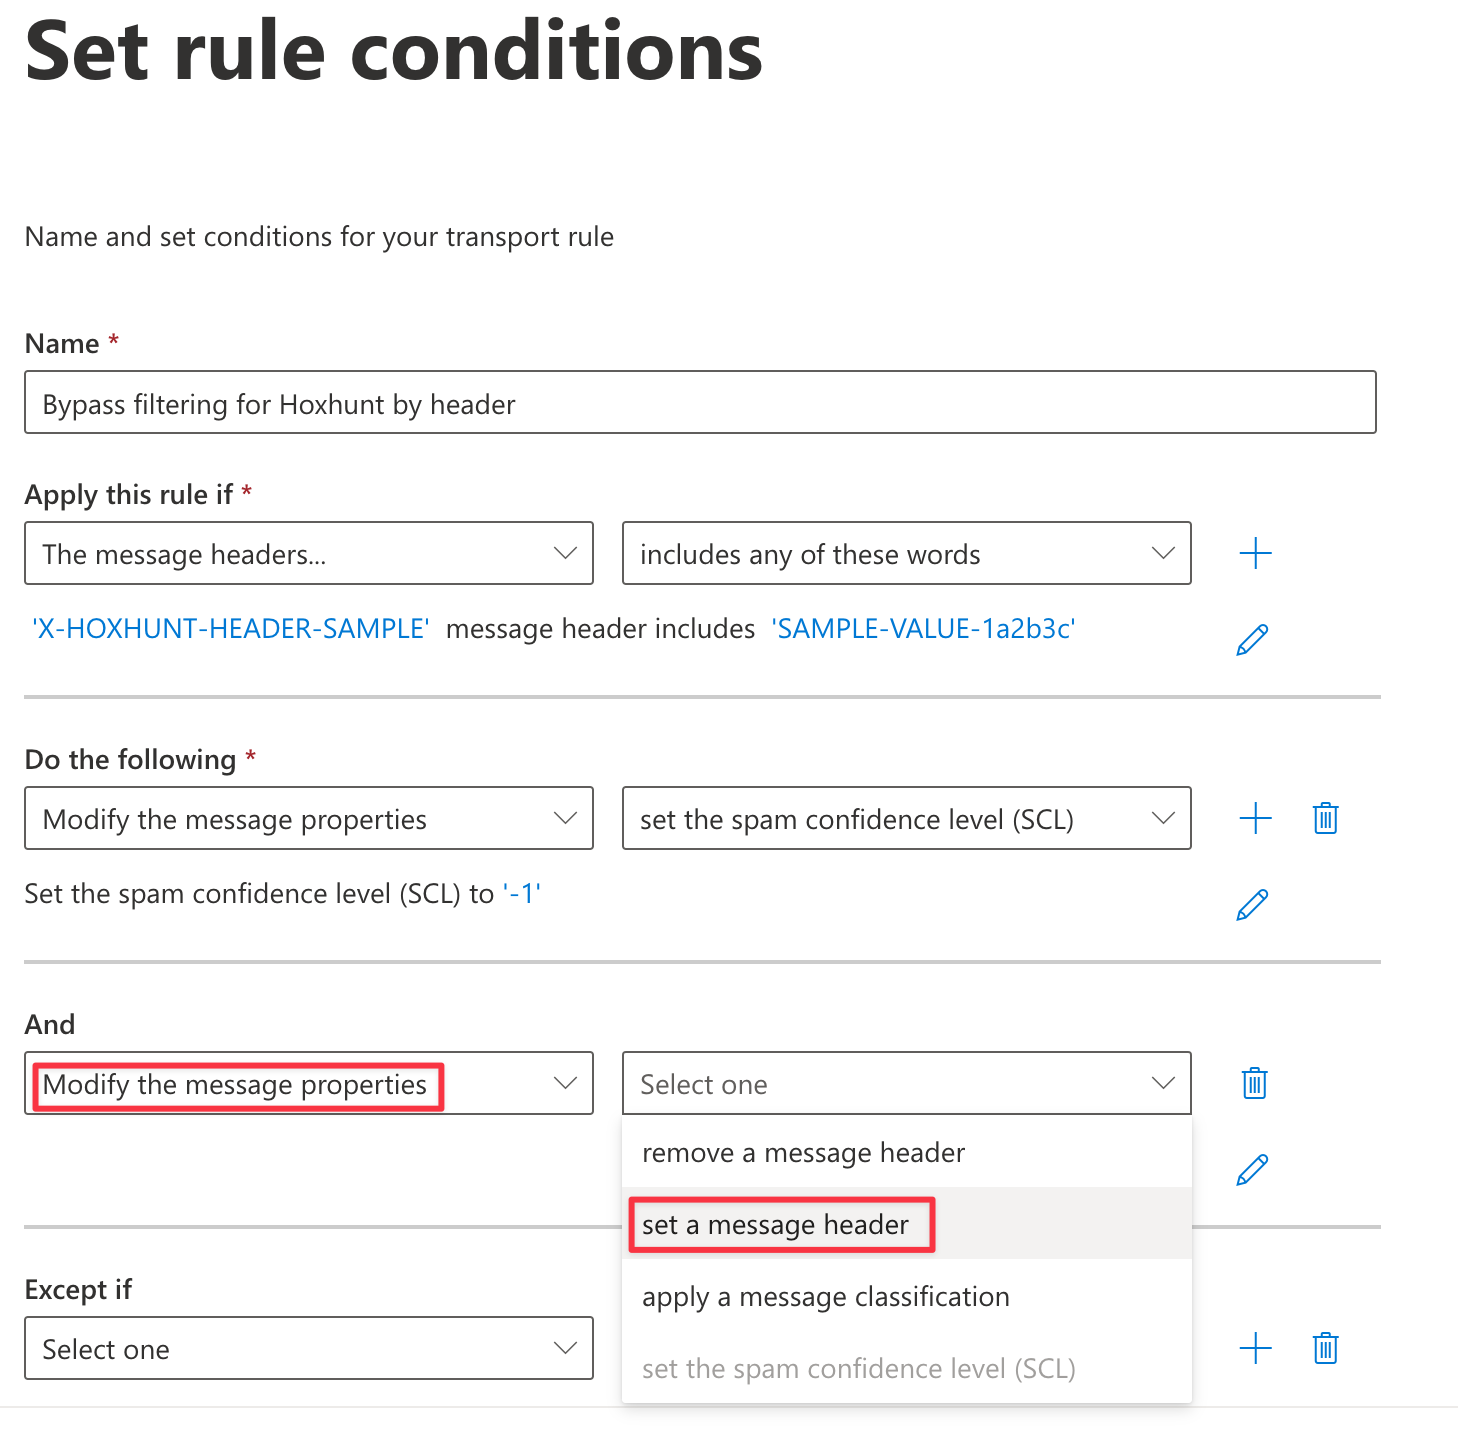Click into the rule Name text field
Image resolution: width=1458 pixels, height=1438 pixels.
(700, 402)
